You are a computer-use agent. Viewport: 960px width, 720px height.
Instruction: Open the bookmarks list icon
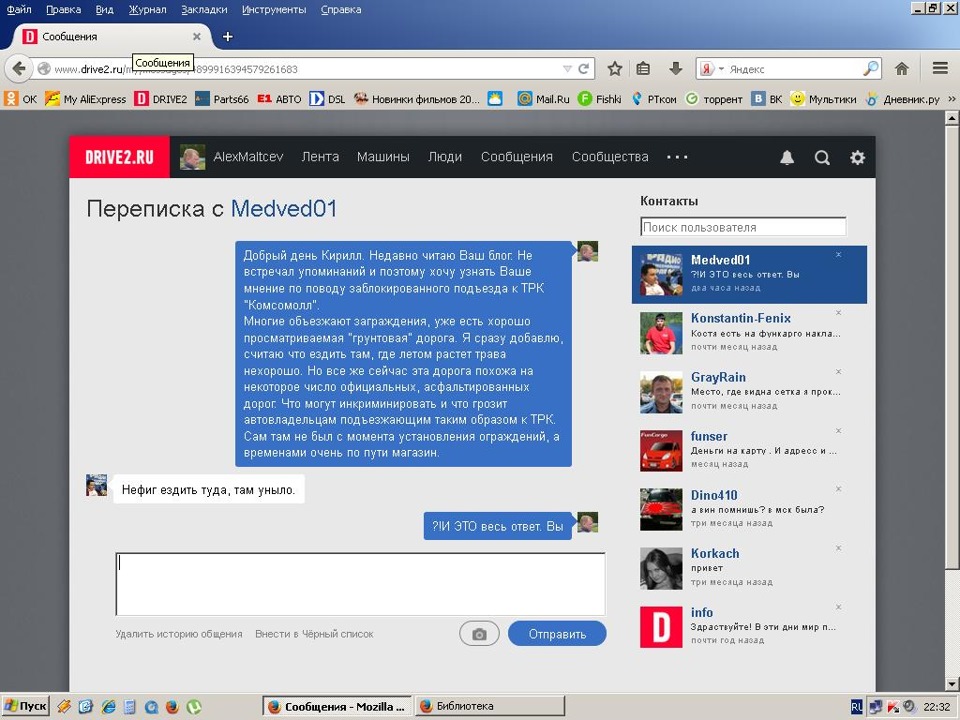coord(643,69)
